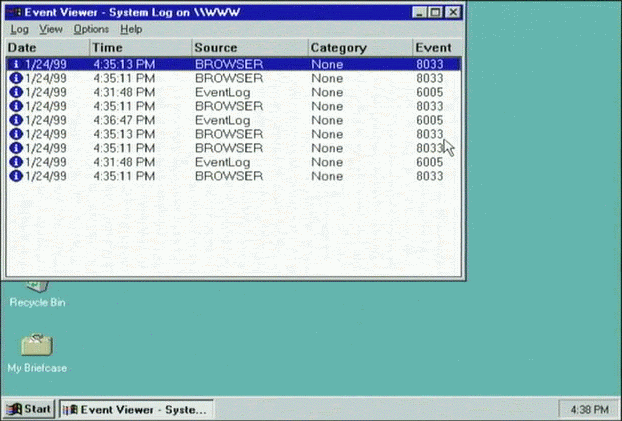The image size is (622, 421).
Task: Open the Help menu
Action: coord(131,29)
